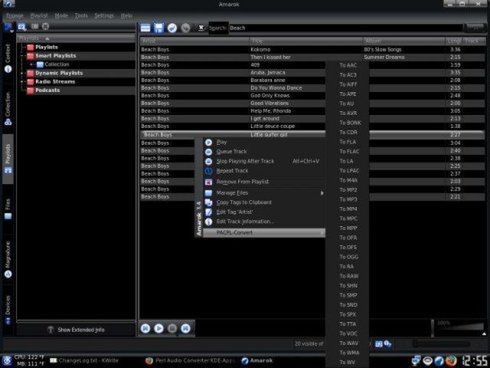Clear the search filter with the X icon
This screenshot has width=490, height=368.
(x=201, y=28)
